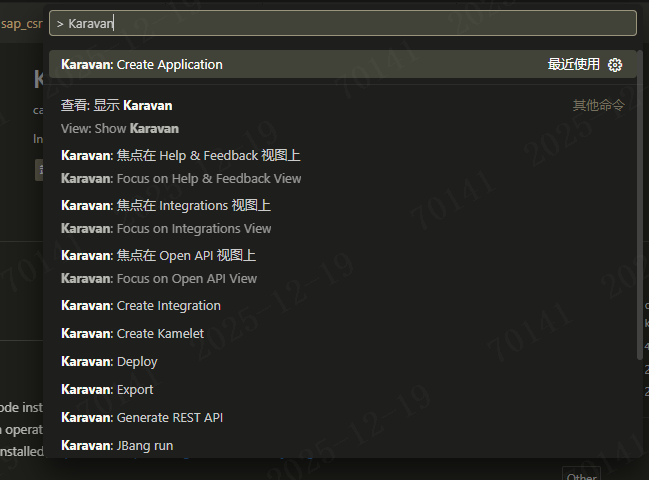Viewport: 649px width, 480px height.
Task: Click the command list scrollbar
Action: [639, 220]
